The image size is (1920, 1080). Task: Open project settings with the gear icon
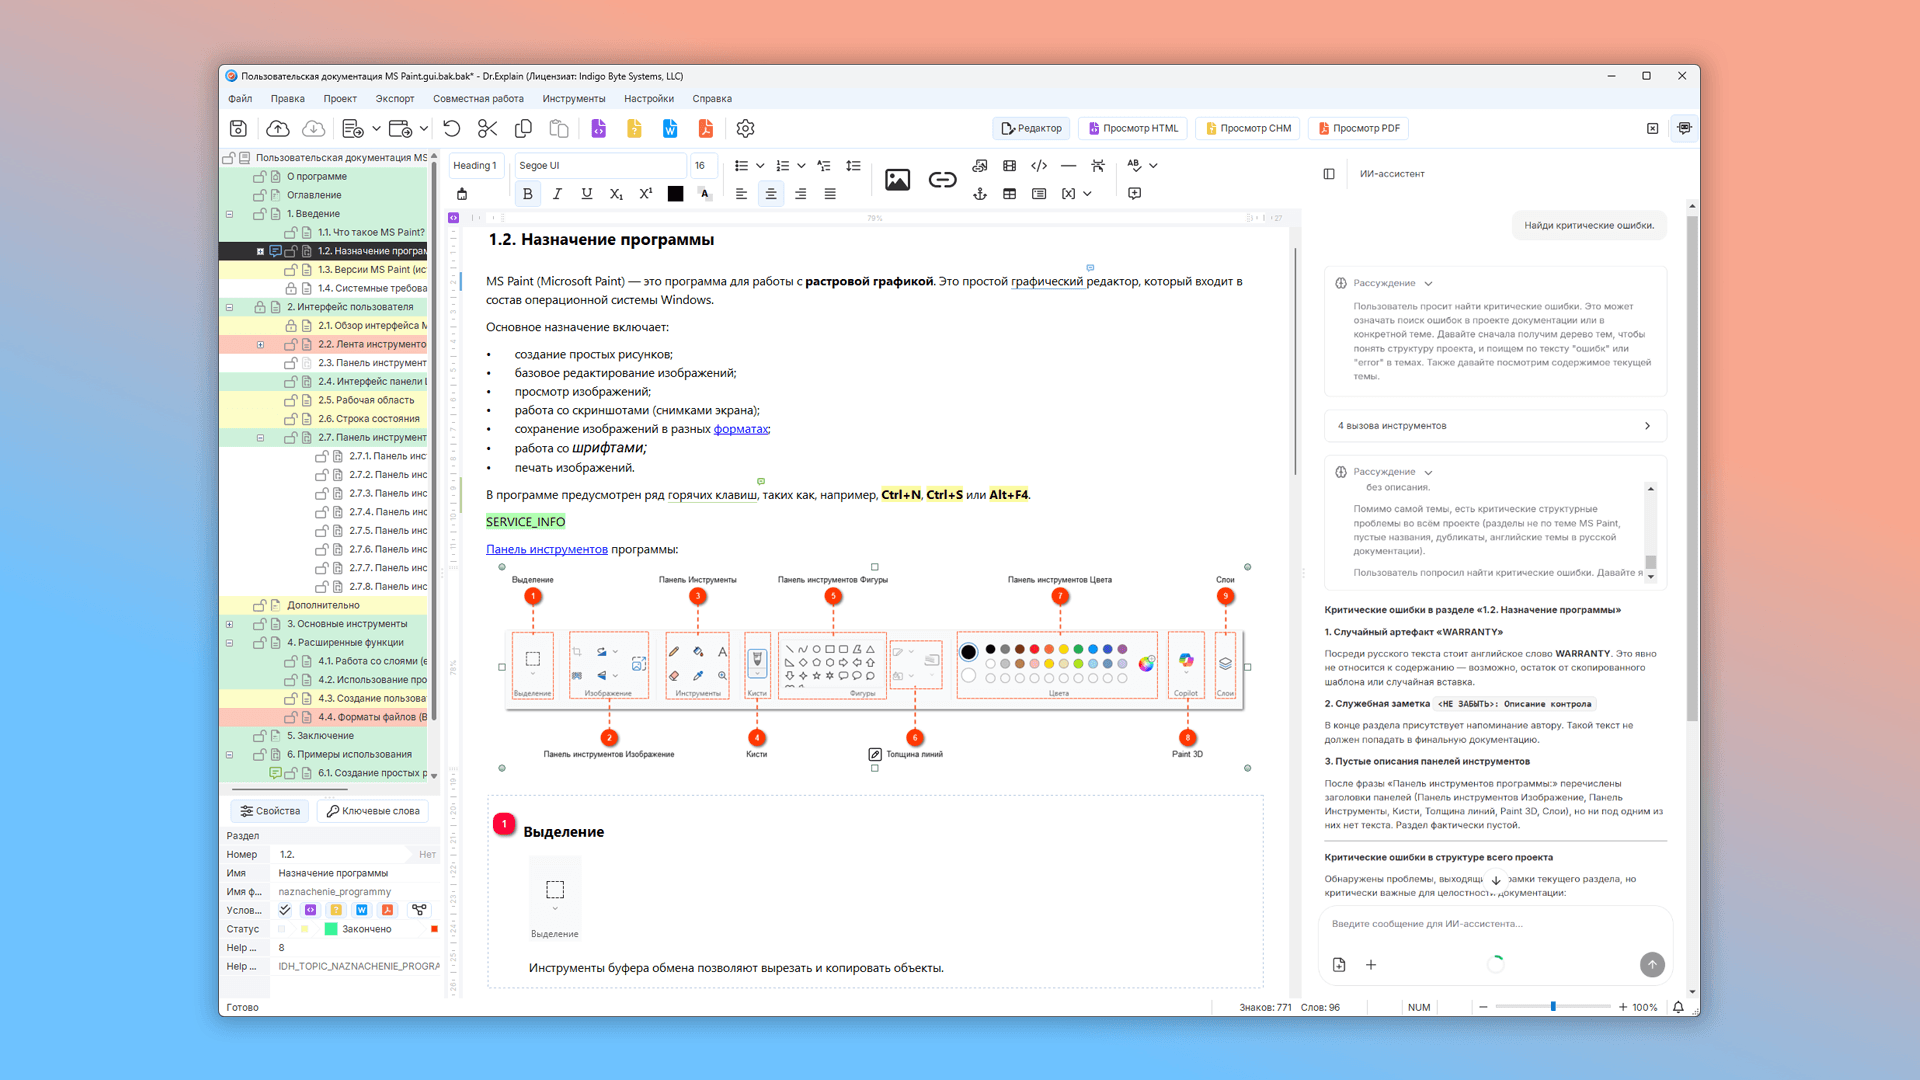pyautogui.click(x=745, y=128)
